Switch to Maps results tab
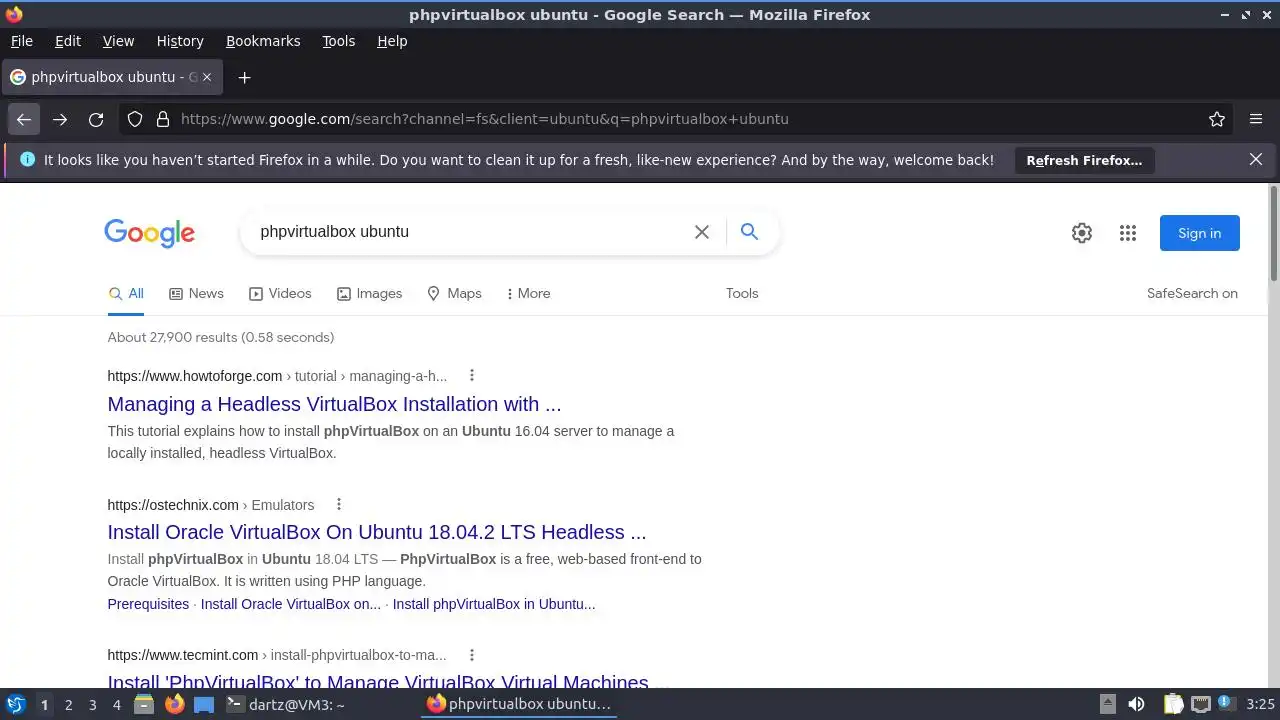 point(454,293)
